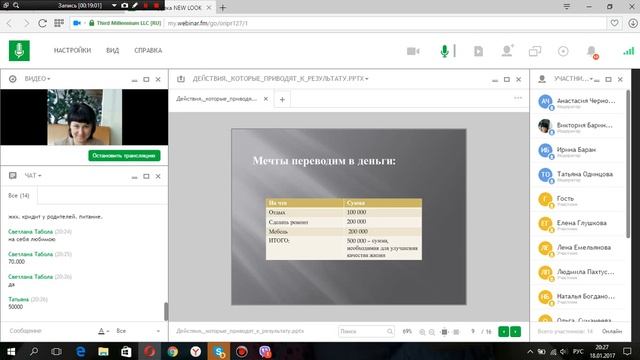Go to the next slide green arrow
The width and height of the screenshot is (640, 360).
point(516,331)
